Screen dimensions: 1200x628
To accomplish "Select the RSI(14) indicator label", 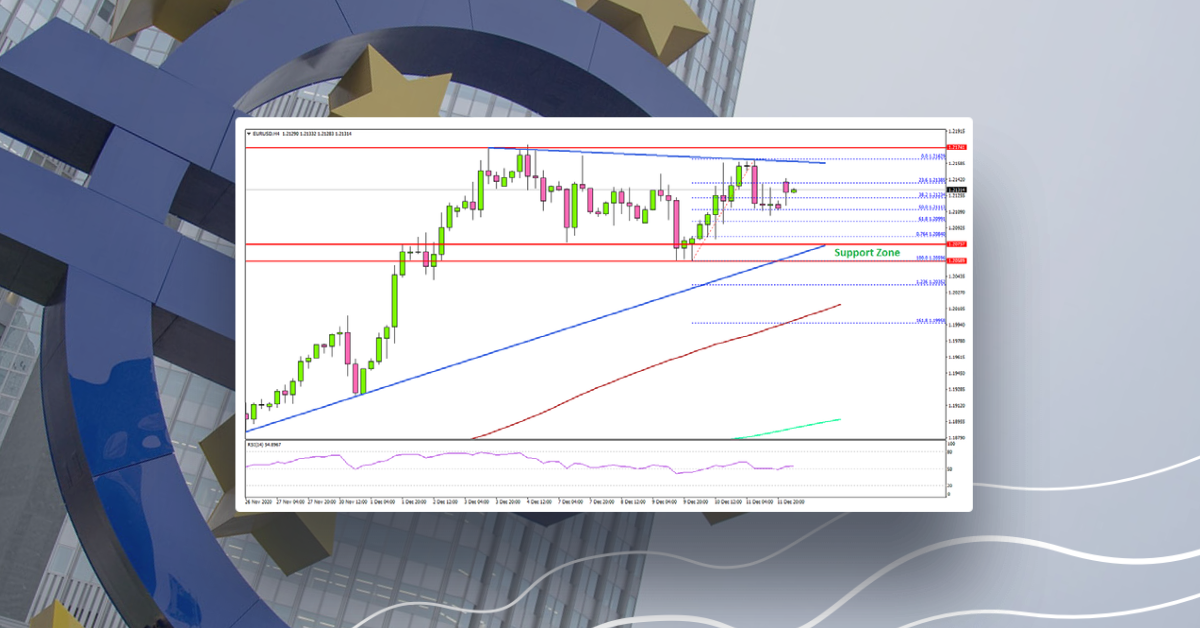I will [x=257, y=443].
